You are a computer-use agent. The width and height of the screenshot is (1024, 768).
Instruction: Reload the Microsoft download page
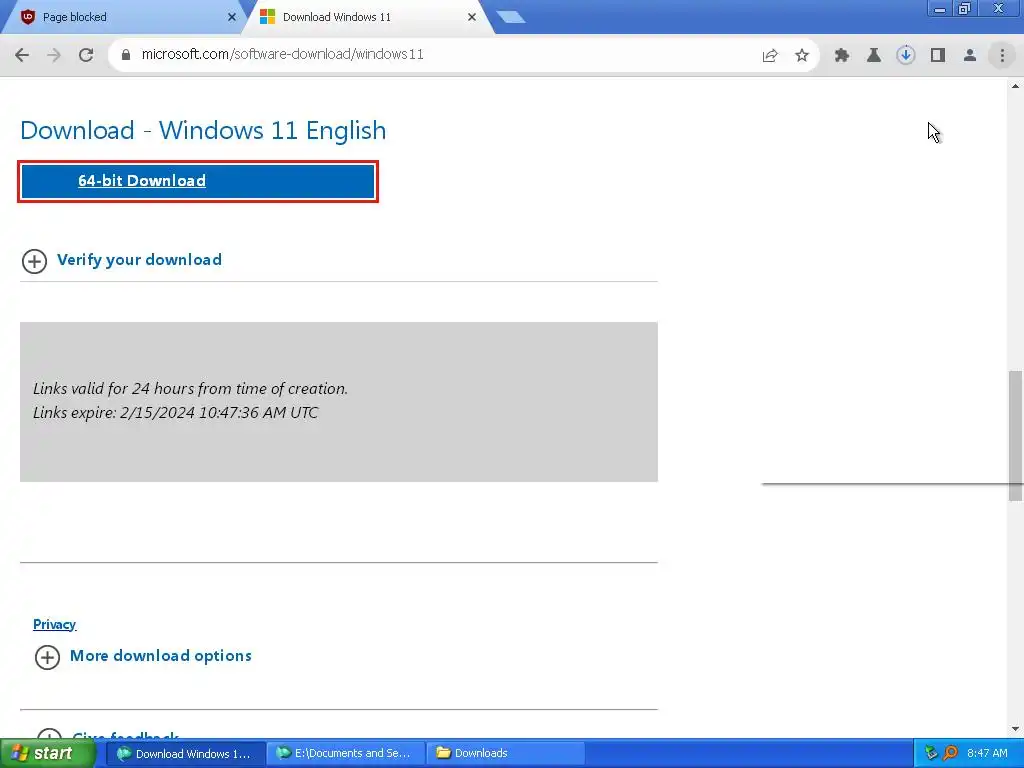86,55
